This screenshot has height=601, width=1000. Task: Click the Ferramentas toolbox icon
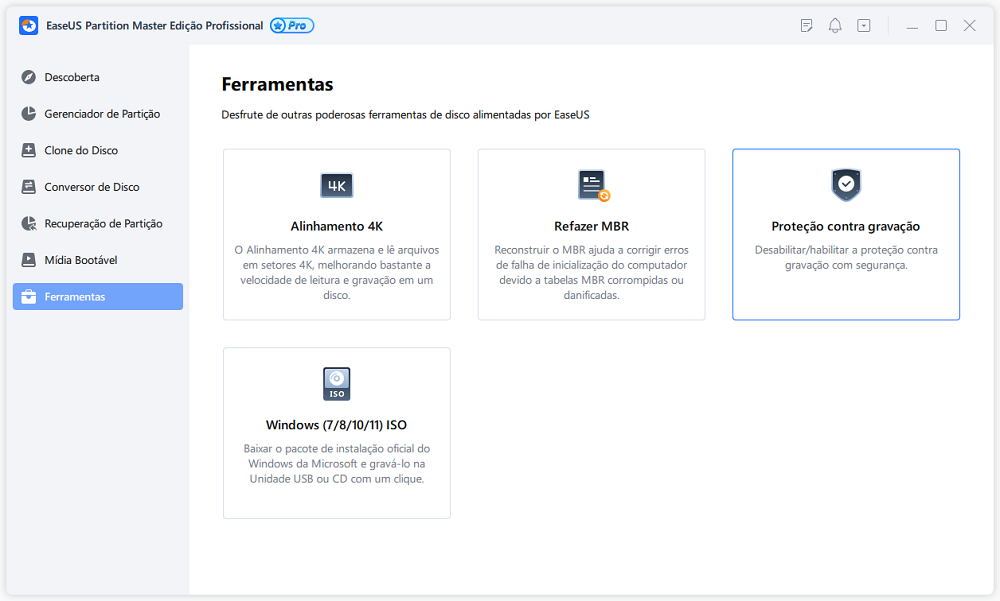(28, 297)
